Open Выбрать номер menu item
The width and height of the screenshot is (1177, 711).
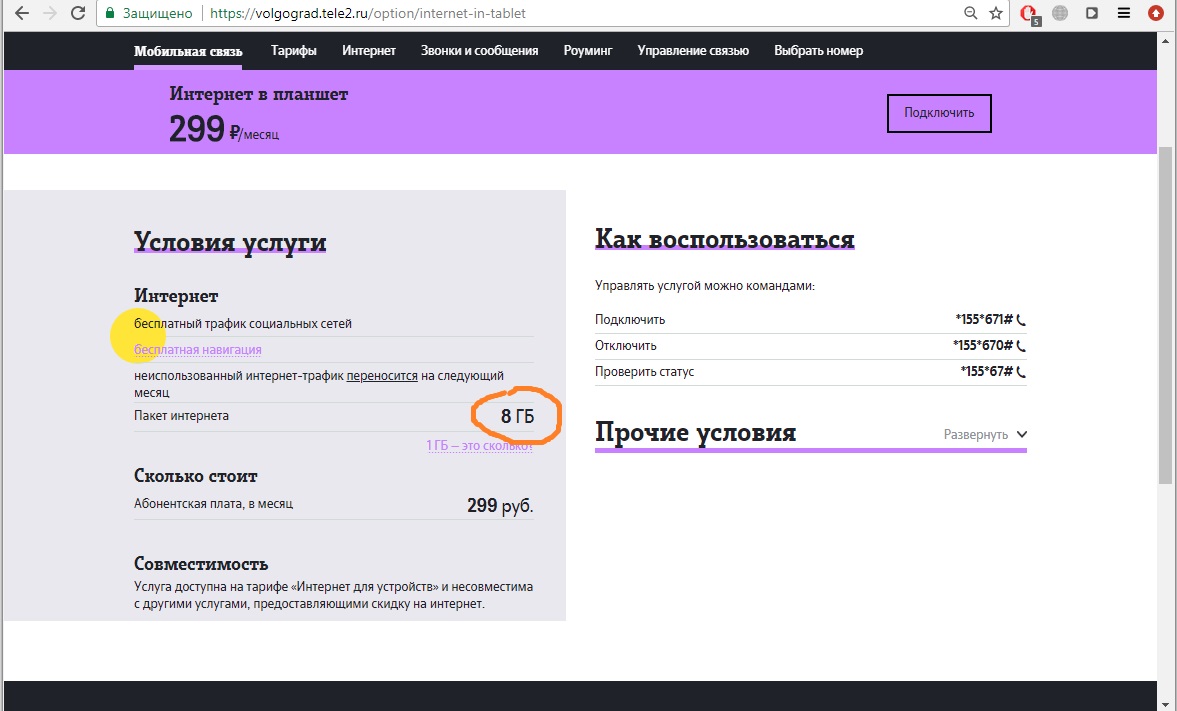(x=818, y=51)
